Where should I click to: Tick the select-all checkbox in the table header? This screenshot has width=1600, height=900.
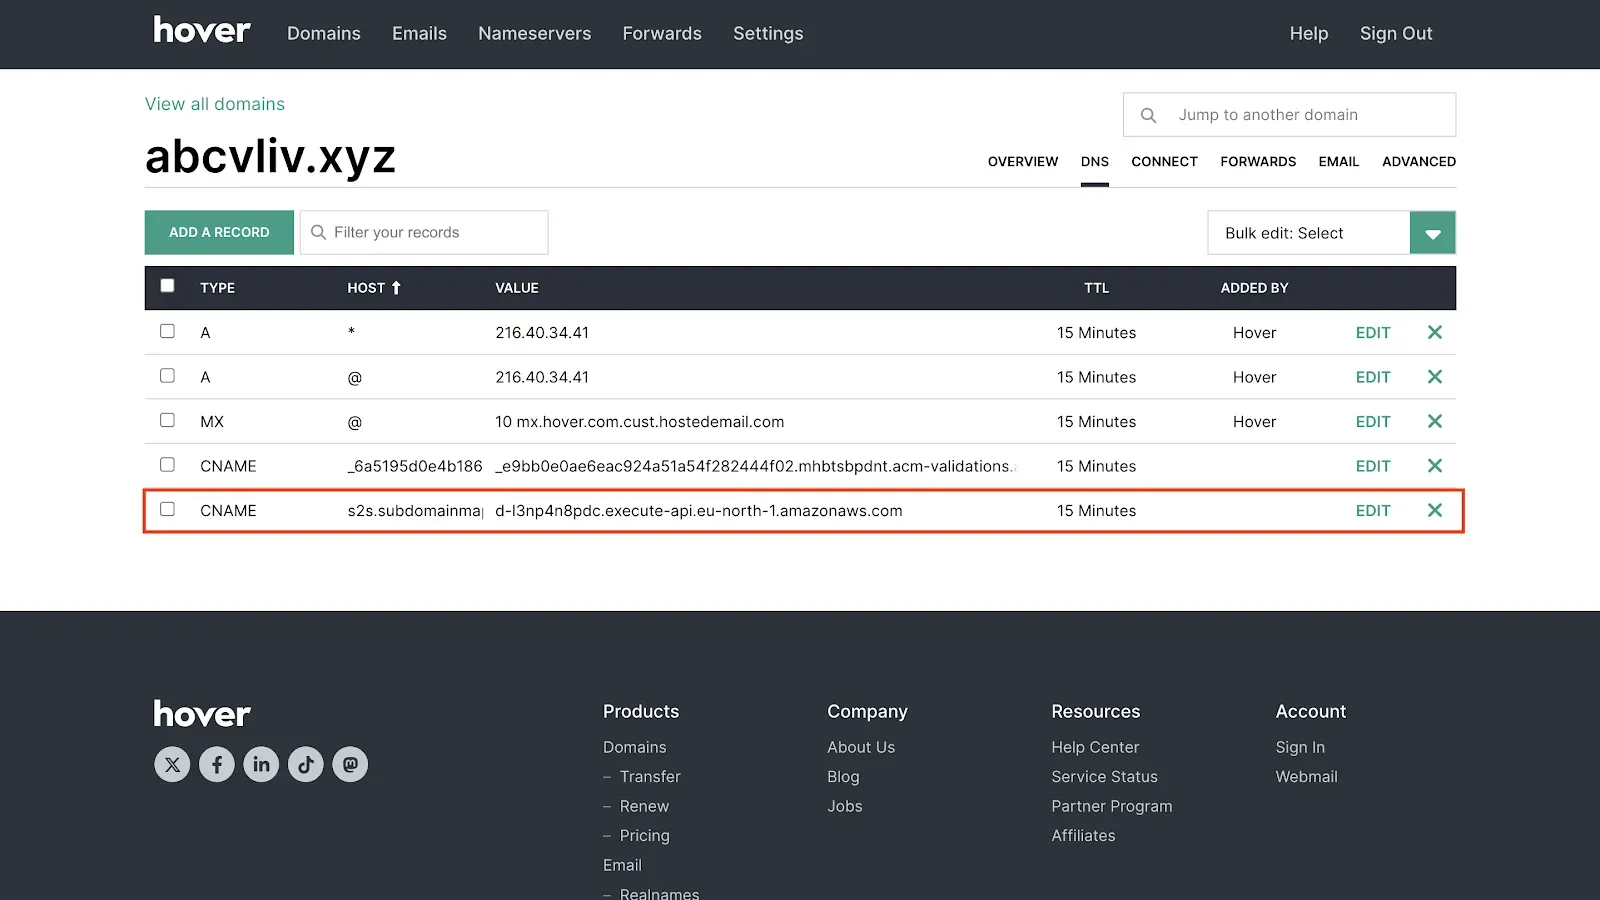[x=167, y=286]
